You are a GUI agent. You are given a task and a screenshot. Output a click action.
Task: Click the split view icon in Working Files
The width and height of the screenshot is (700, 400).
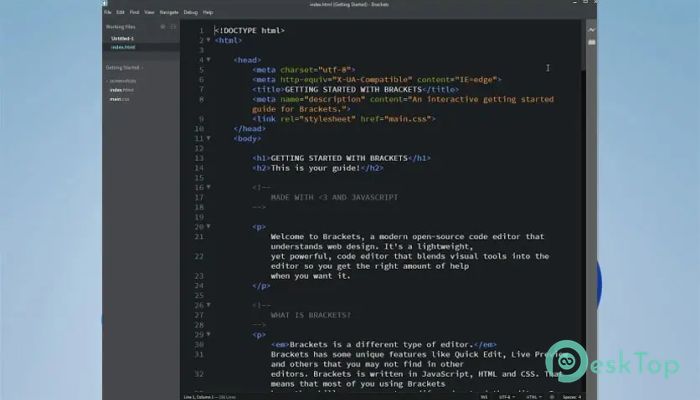(x=173, y=27)
